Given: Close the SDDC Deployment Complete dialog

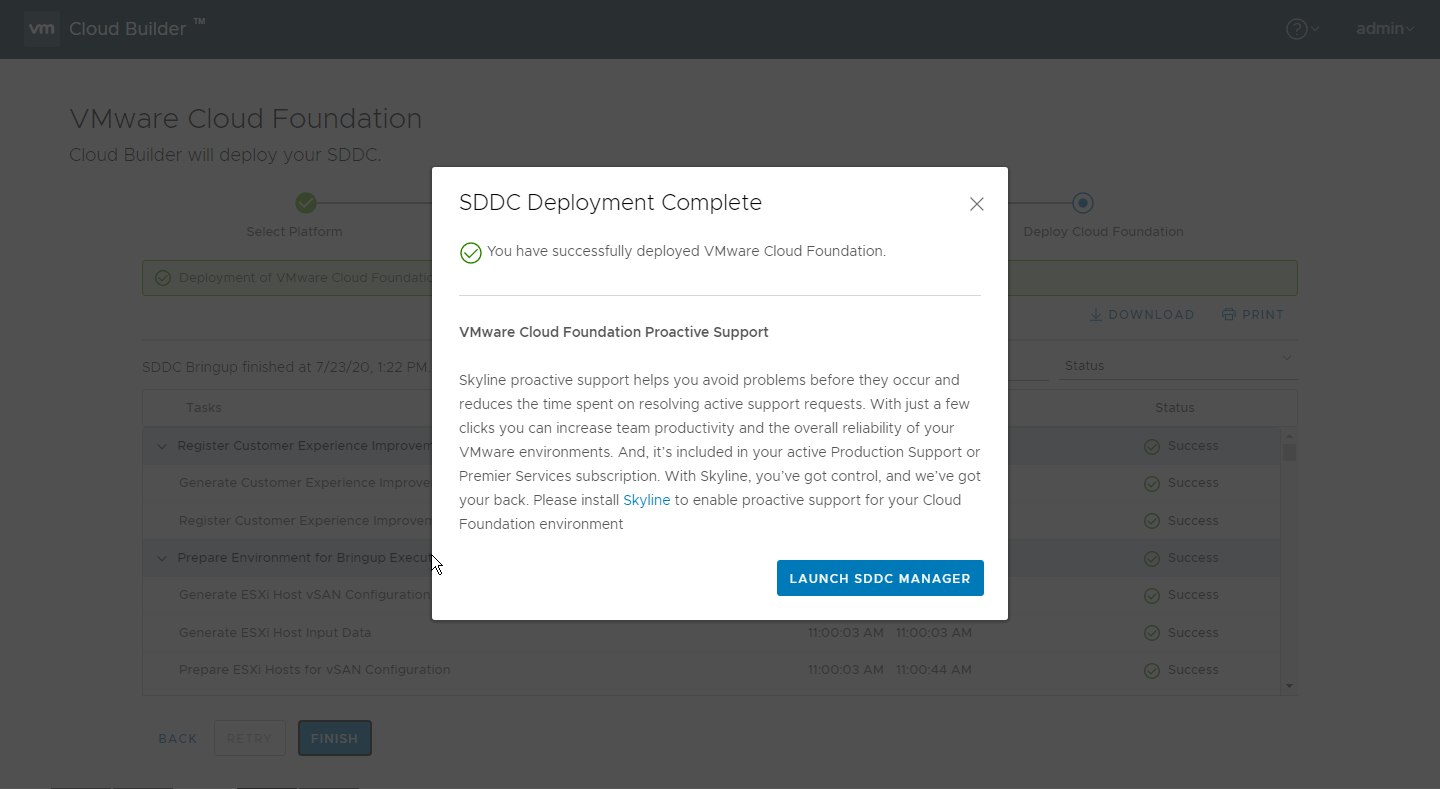Looking at the screenshot, I should (x=977, y=204).
